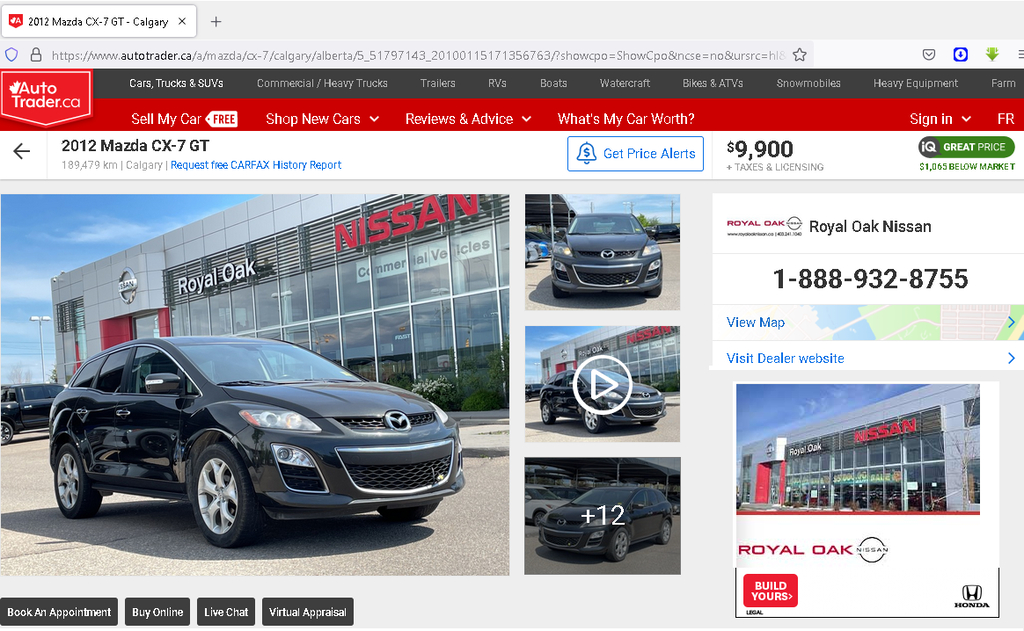1024x631 pixels.
Task: Open the Heavy Equipment category
Action: [x=915, y=83]
